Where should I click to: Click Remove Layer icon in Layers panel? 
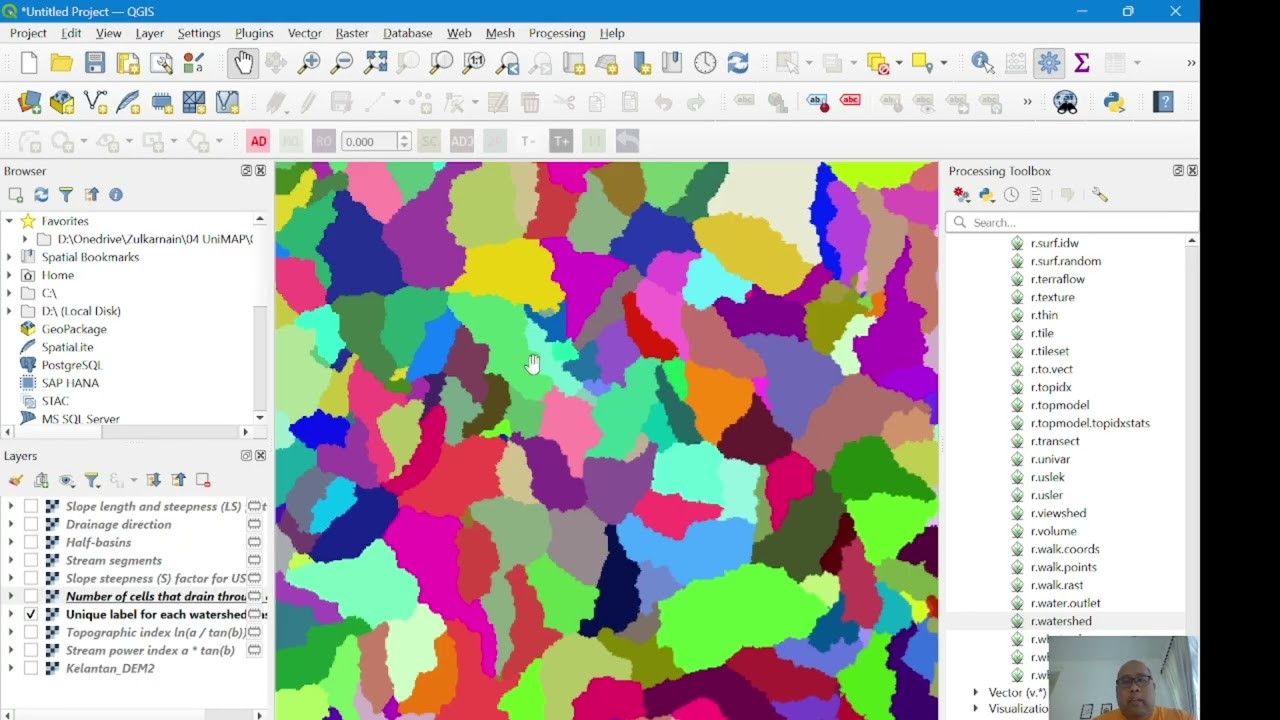pos(203,480)
